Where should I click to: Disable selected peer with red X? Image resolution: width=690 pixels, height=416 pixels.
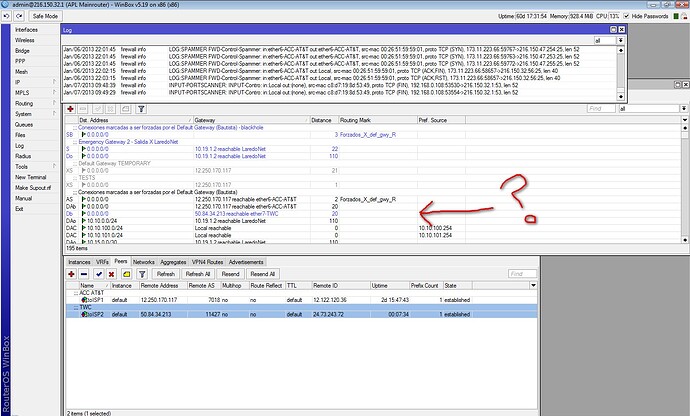(x=112, y=274)
